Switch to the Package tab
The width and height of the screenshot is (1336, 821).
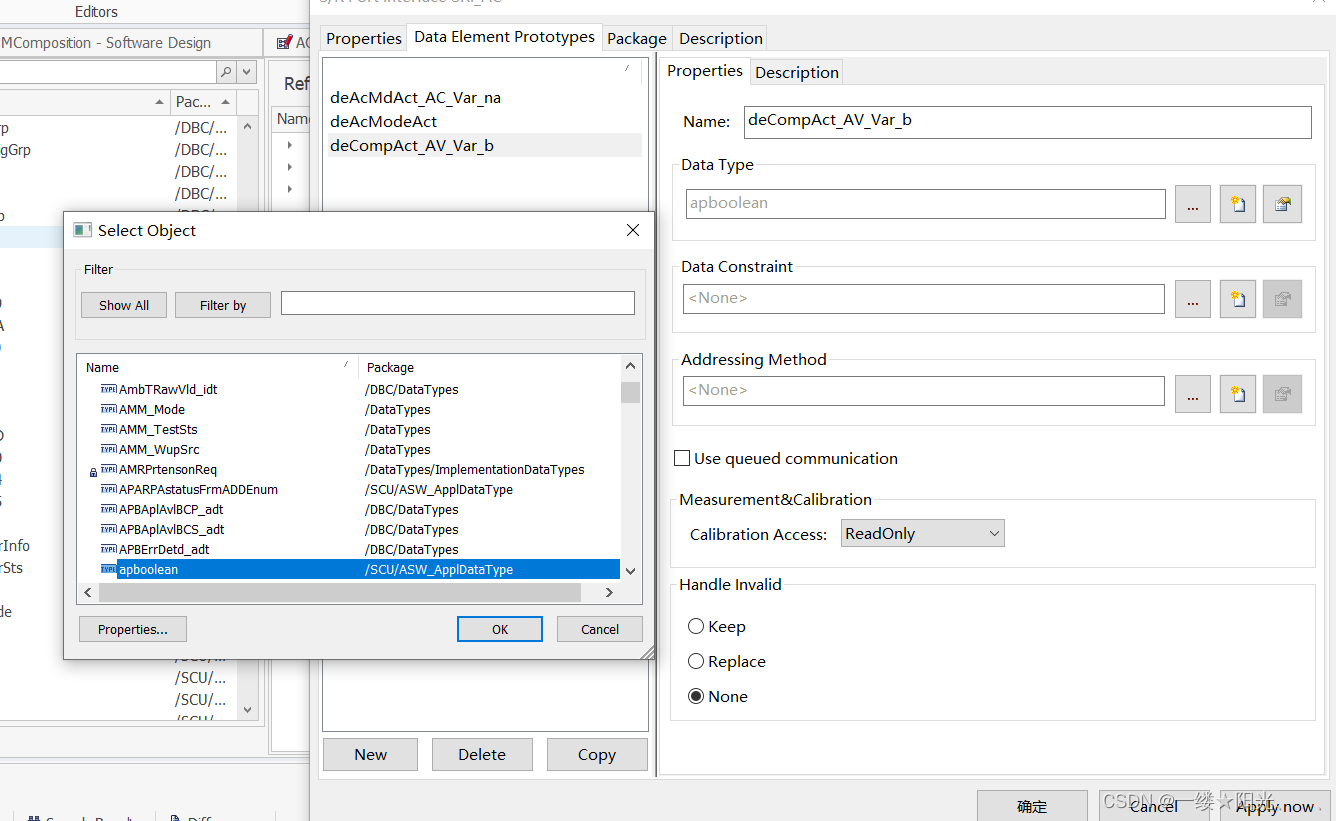coord(636,37)
